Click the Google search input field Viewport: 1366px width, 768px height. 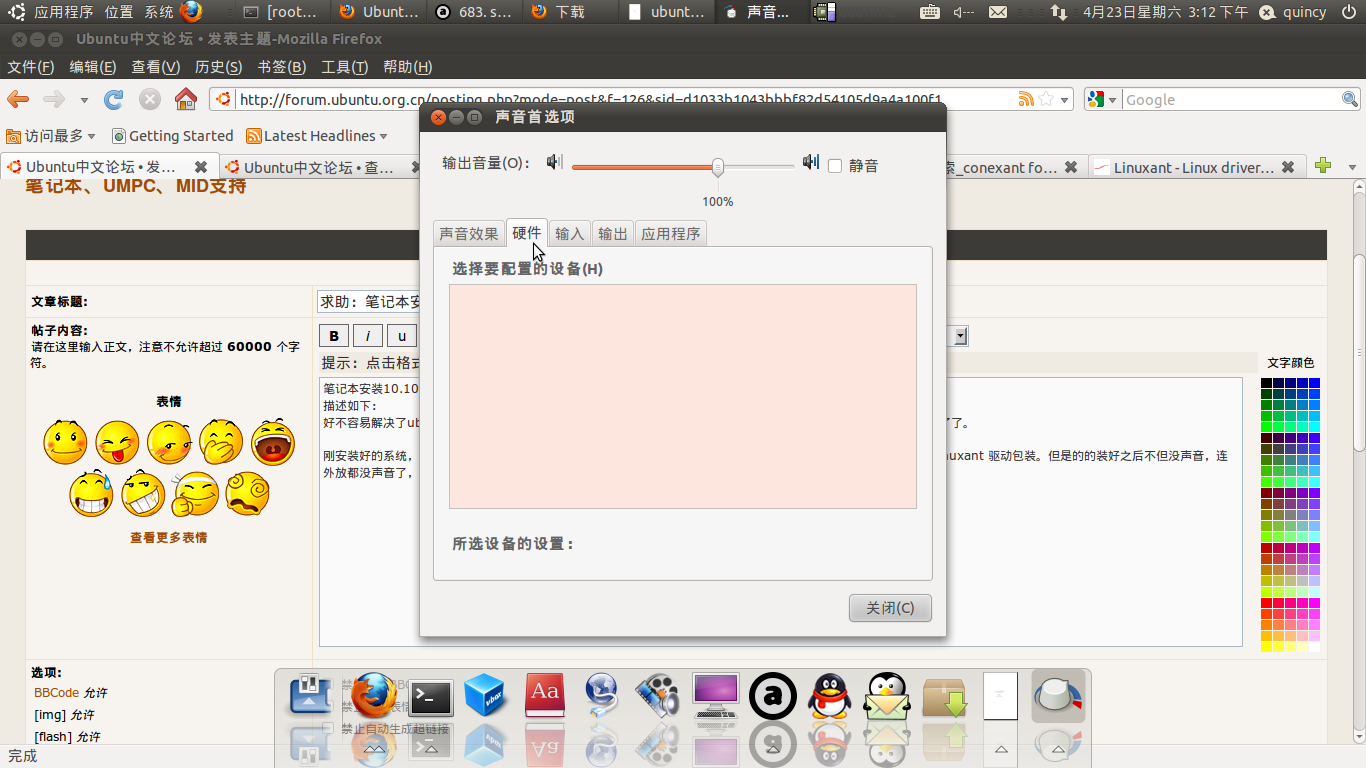point(1230,100)
